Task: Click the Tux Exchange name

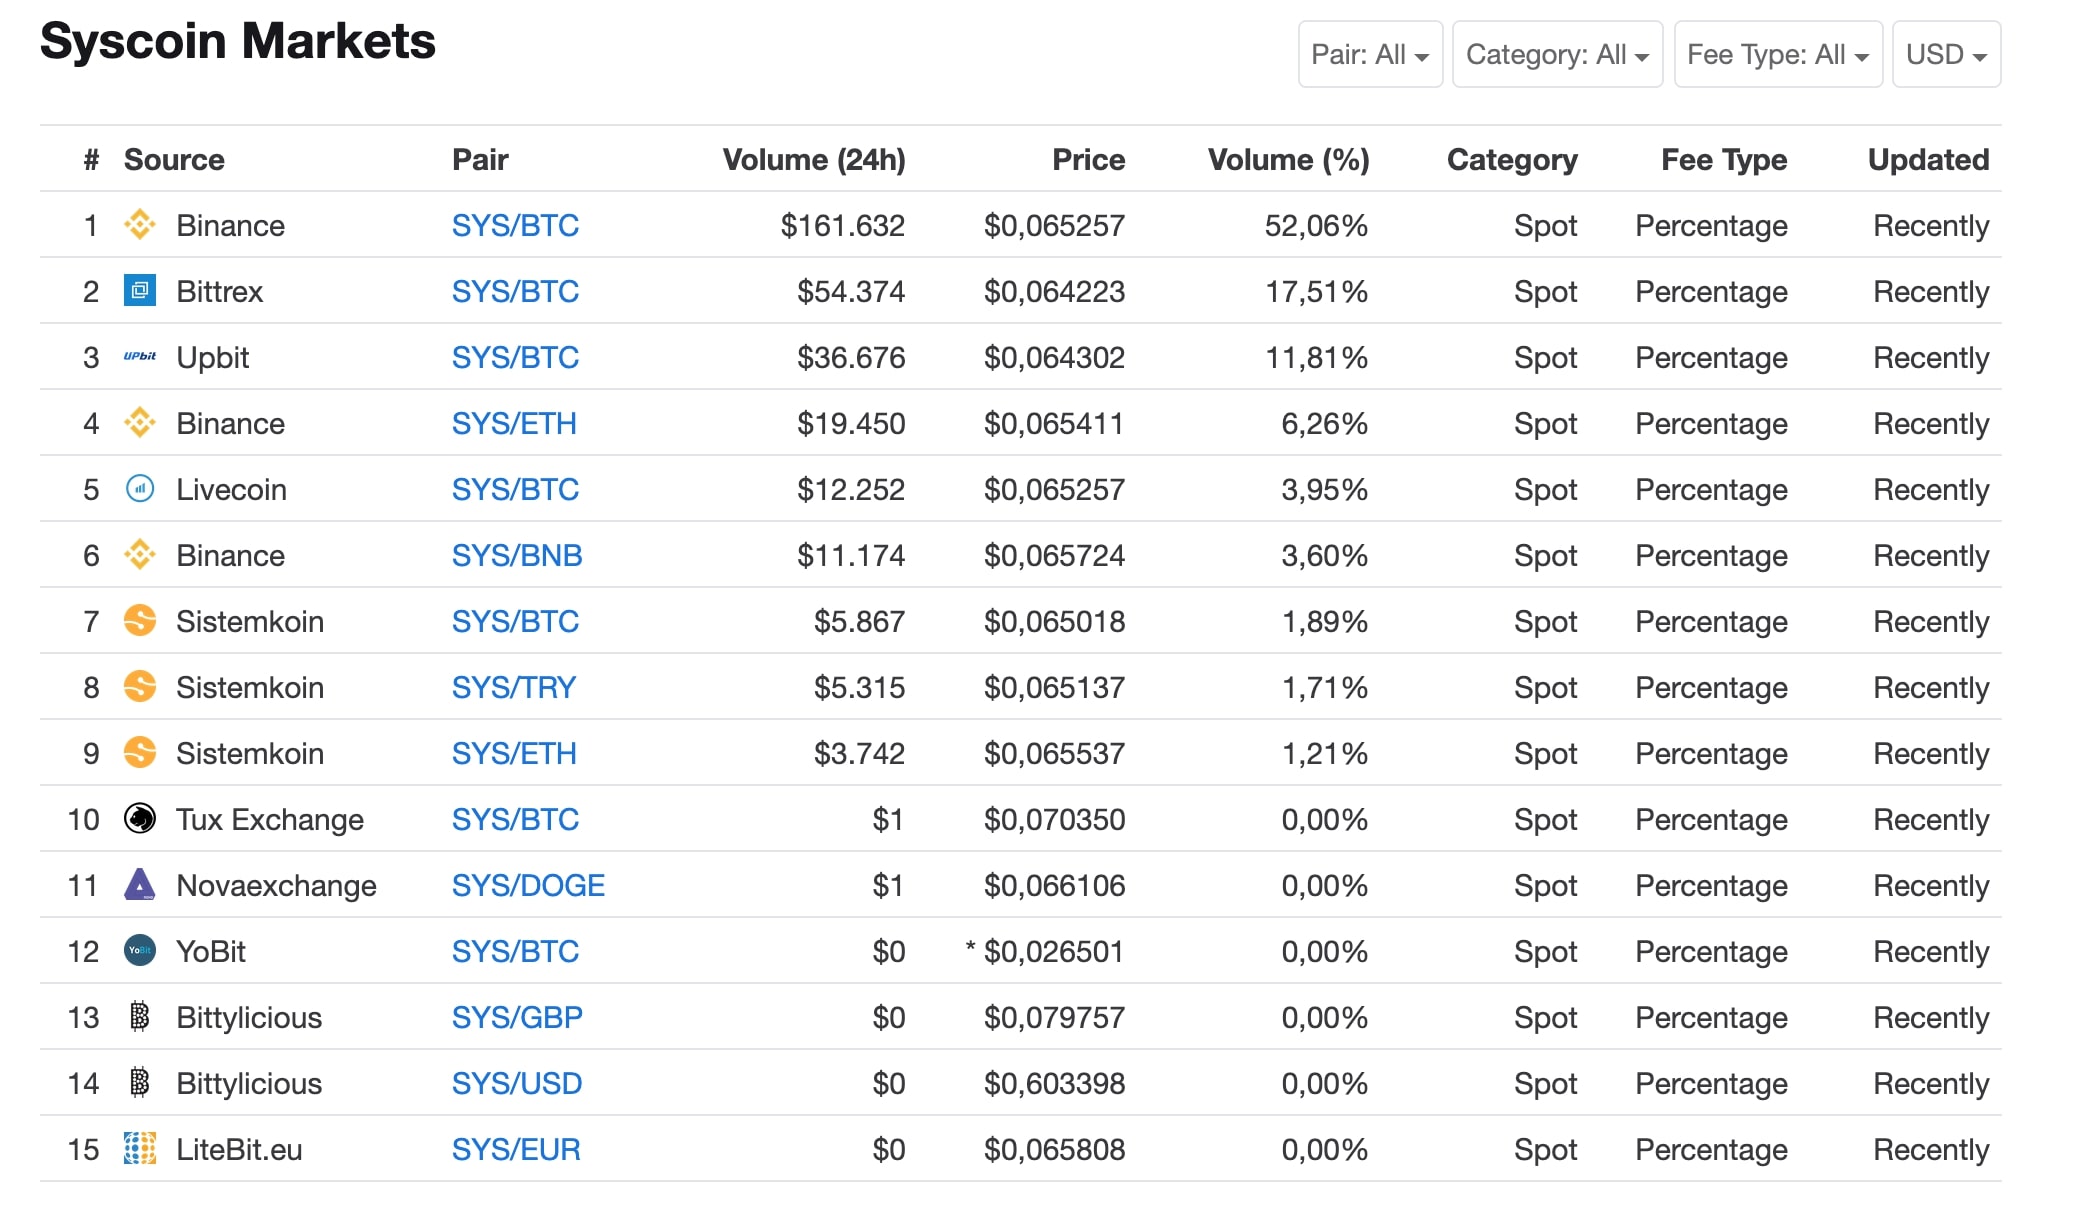Action: [x=270, y=820]
